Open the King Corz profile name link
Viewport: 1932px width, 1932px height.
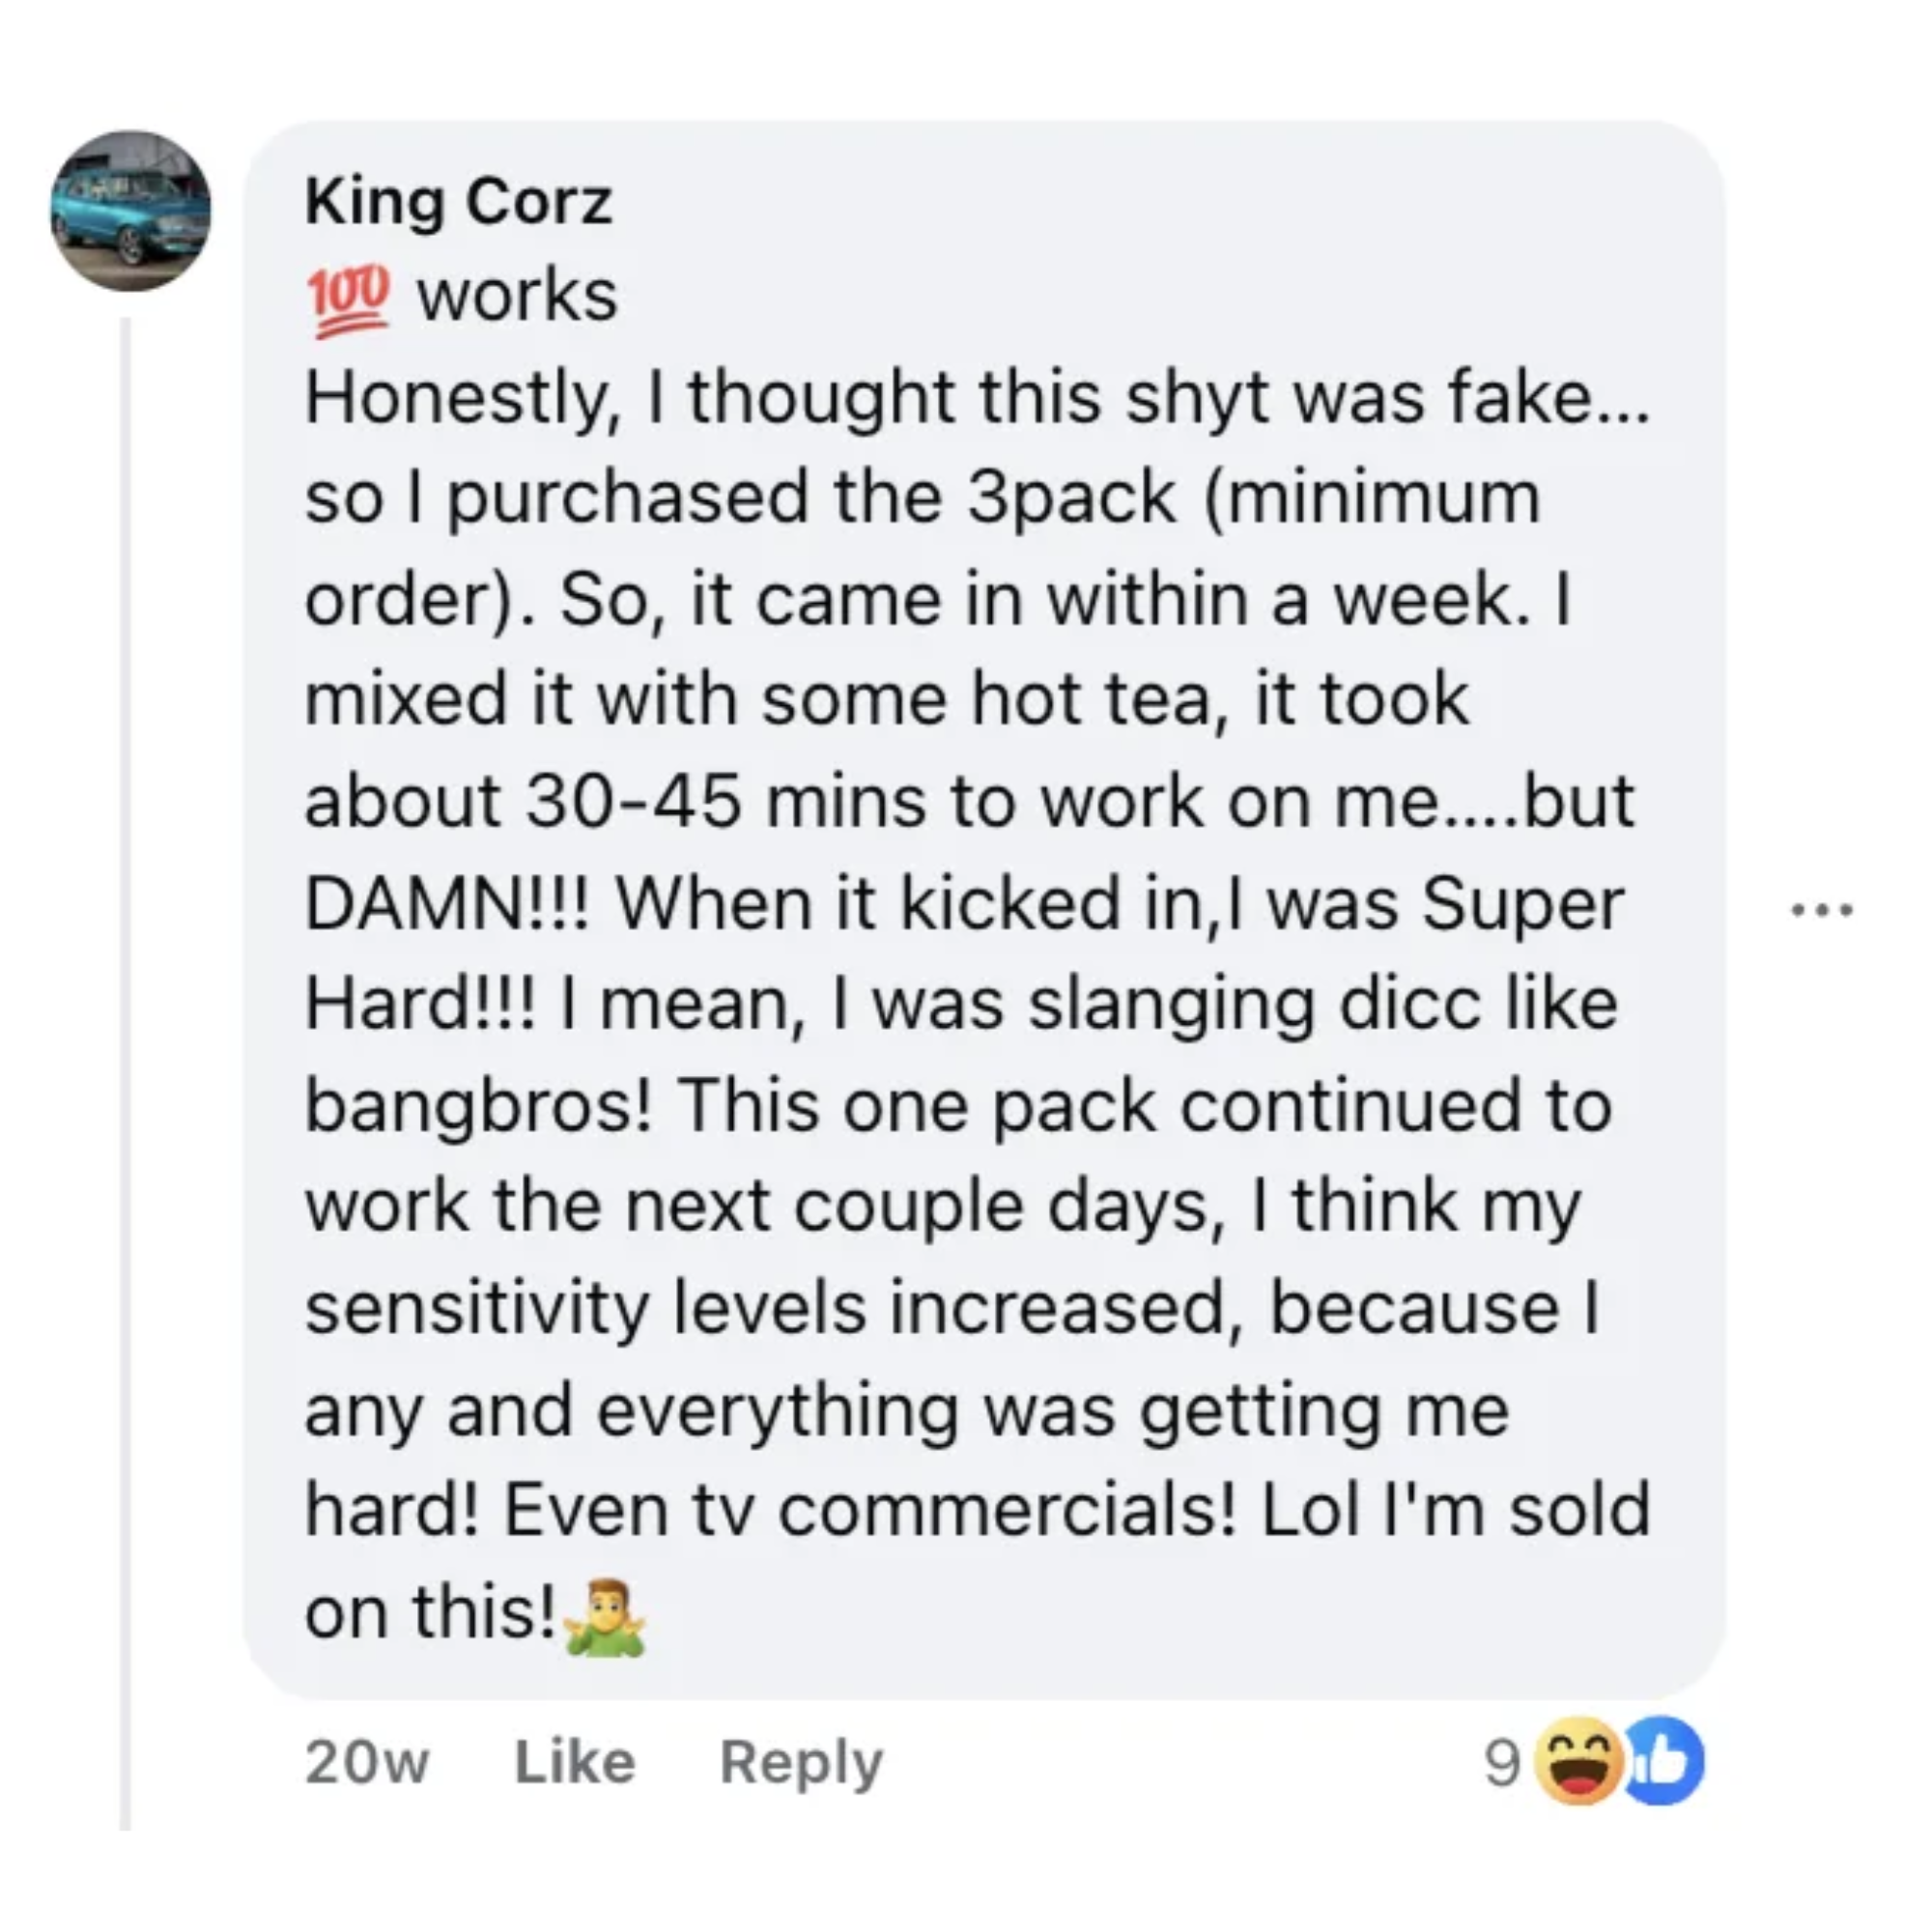tap(458, 203)
